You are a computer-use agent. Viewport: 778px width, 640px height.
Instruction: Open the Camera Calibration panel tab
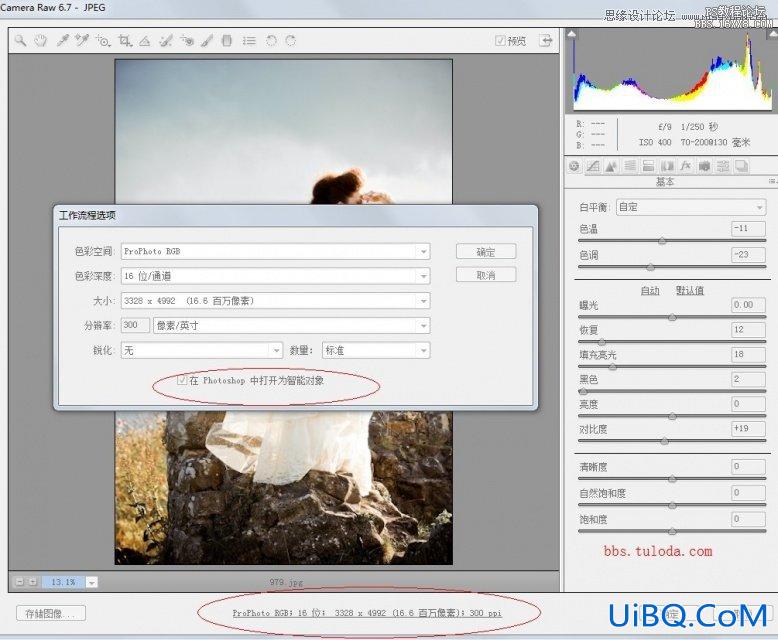[x=704, y=166]
